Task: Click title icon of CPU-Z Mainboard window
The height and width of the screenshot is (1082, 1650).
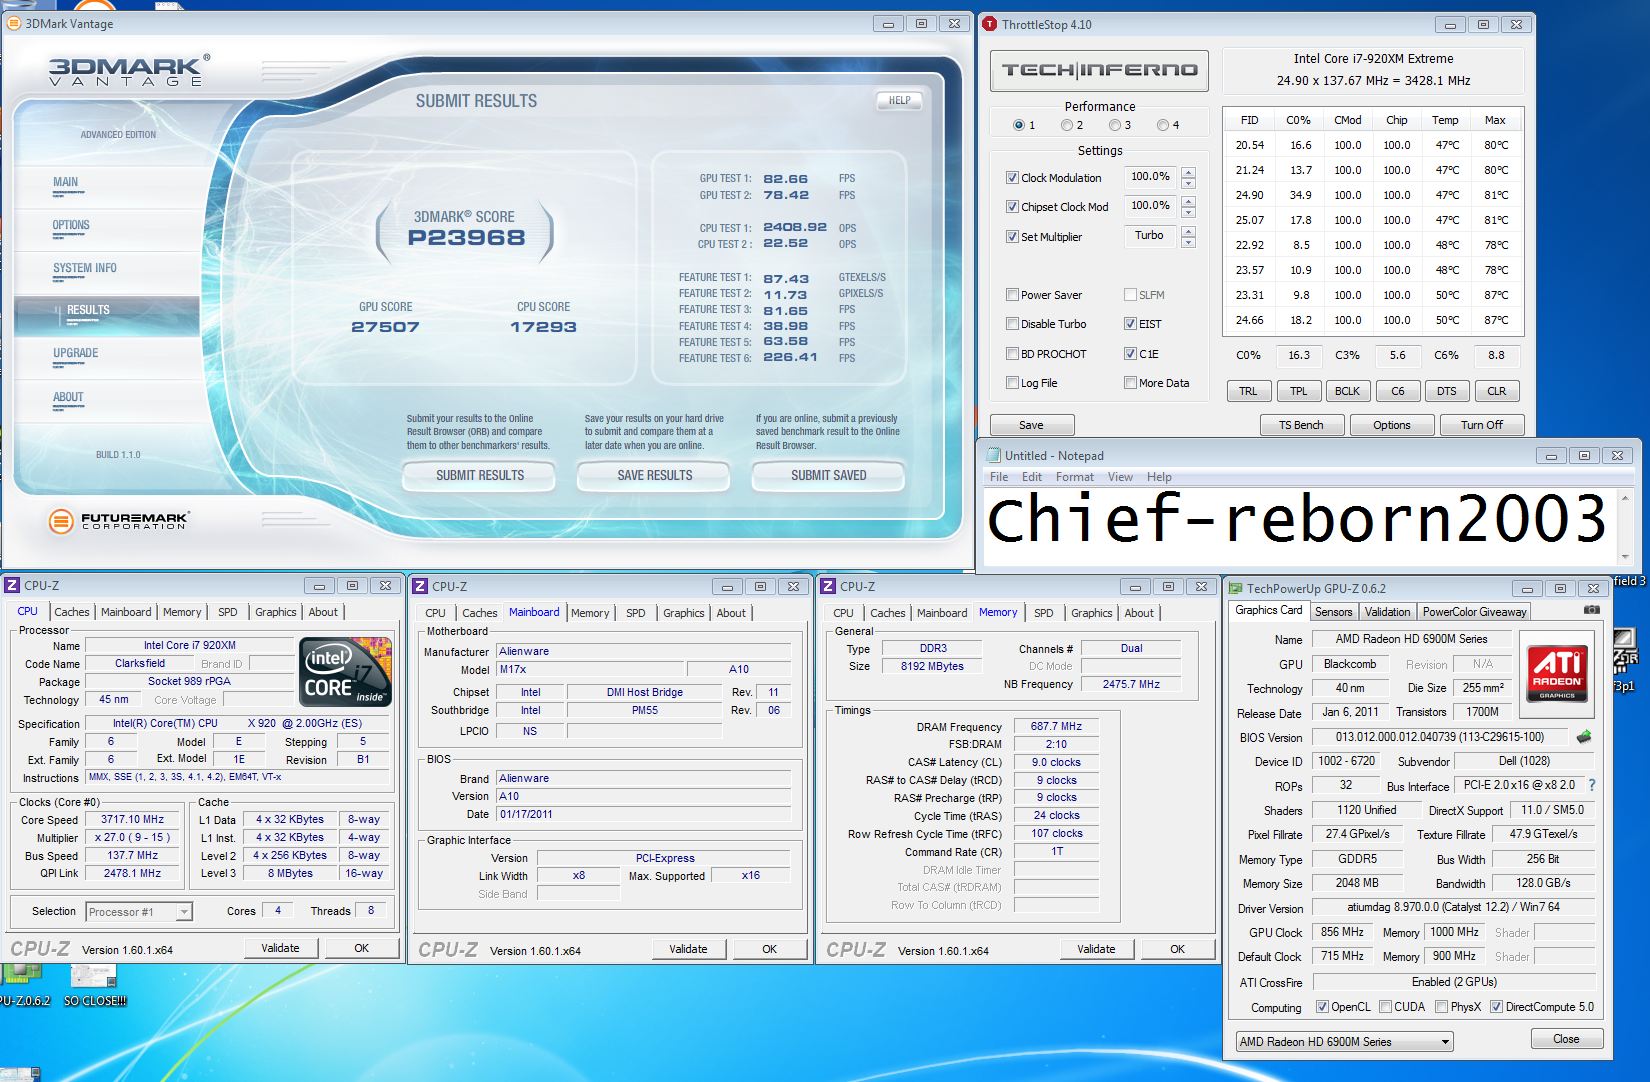Action: point(420,586)
